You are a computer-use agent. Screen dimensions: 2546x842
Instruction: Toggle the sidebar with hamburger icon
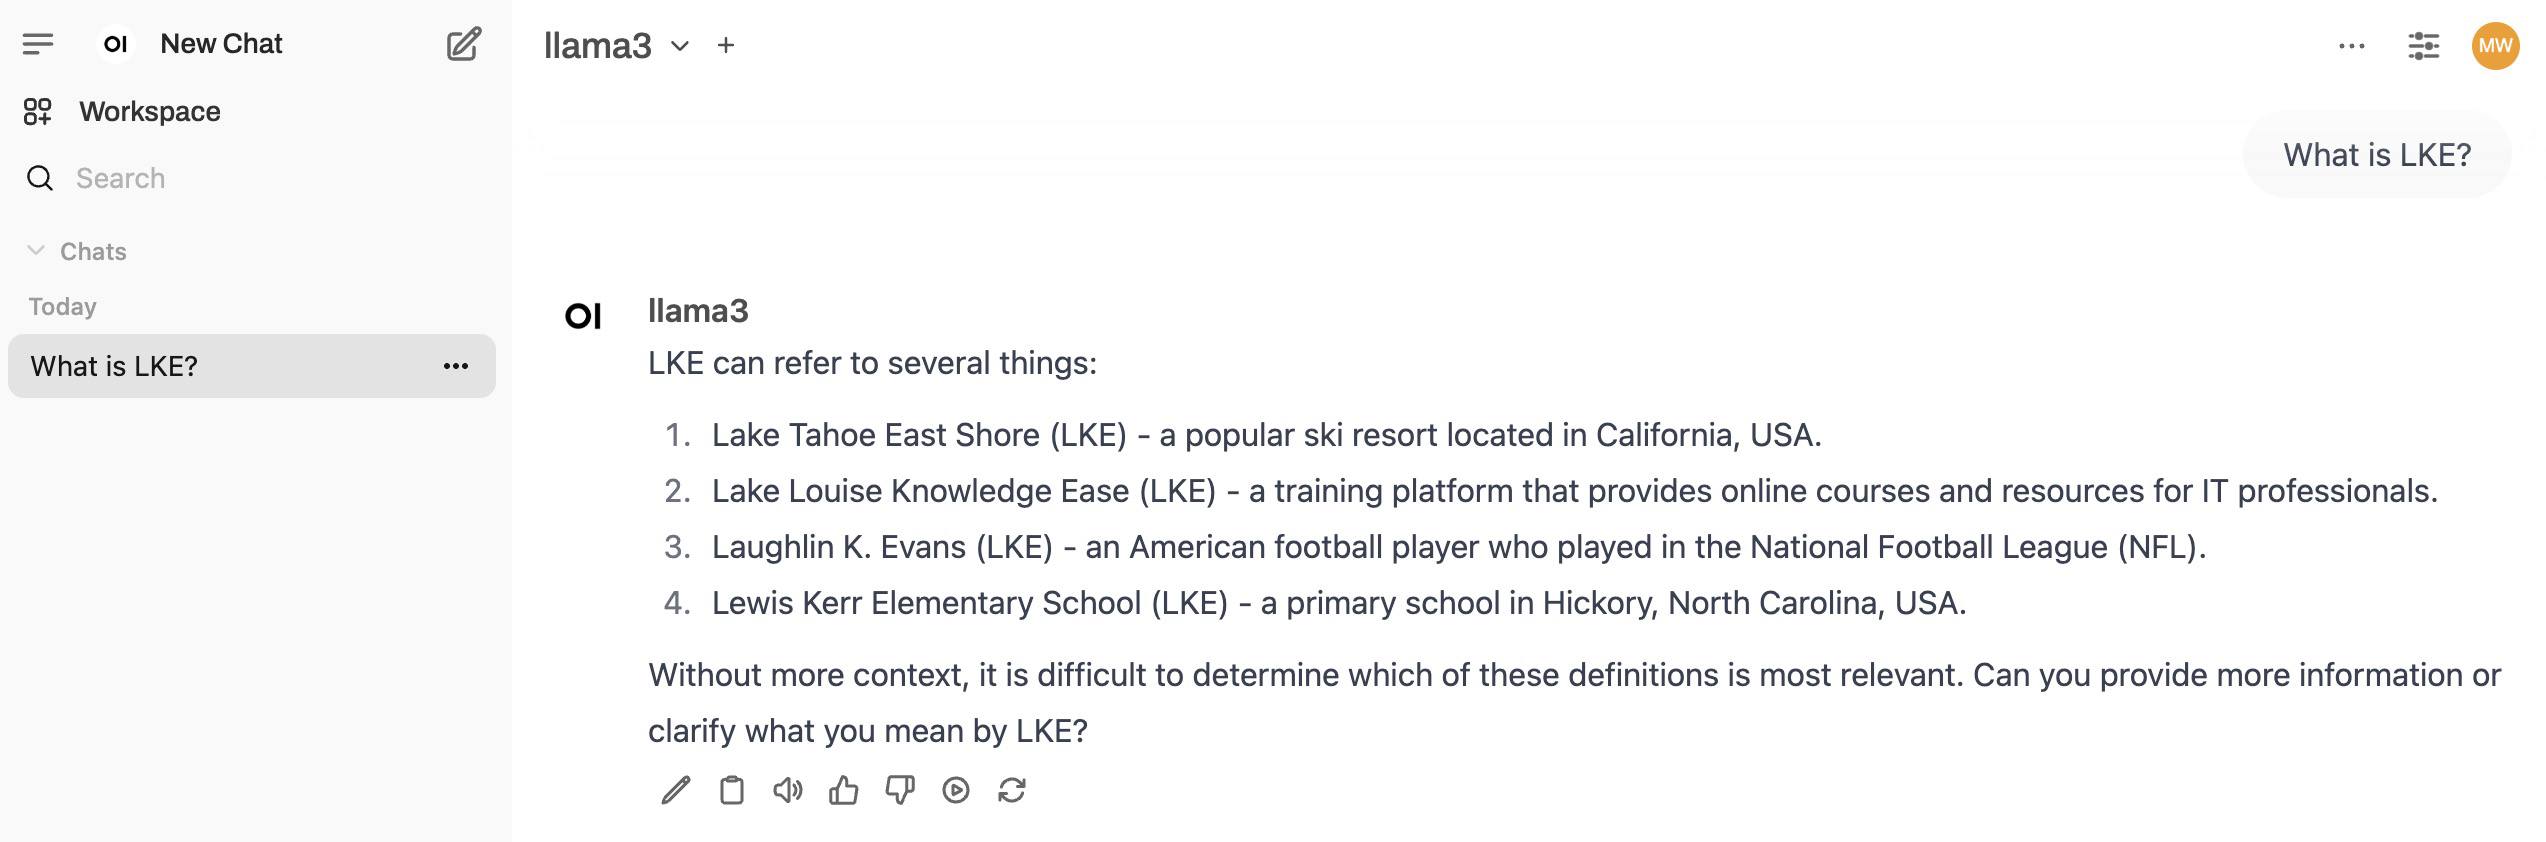[x=38, y=44]
